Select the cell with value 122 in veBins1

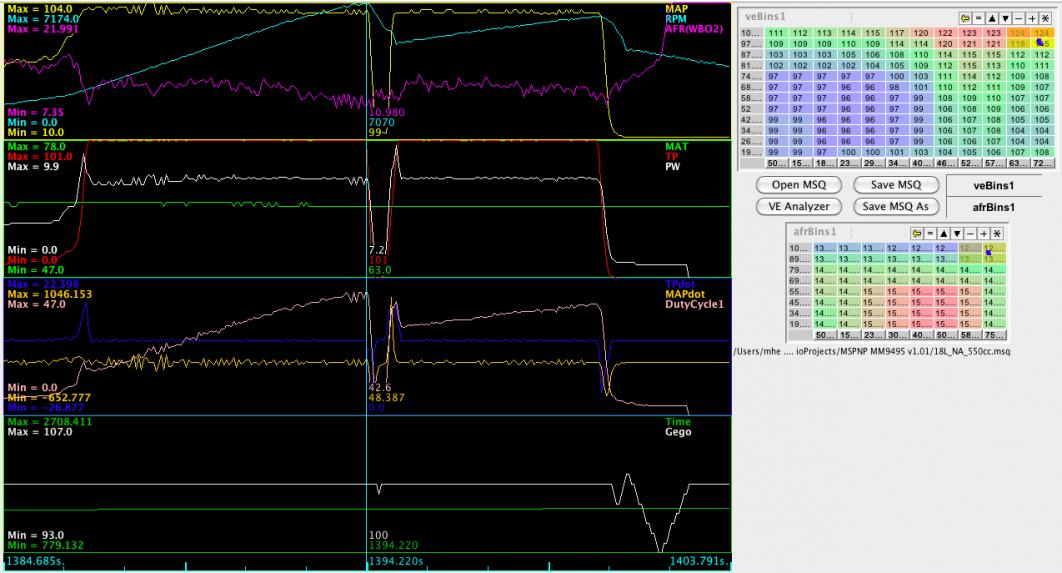945,34
